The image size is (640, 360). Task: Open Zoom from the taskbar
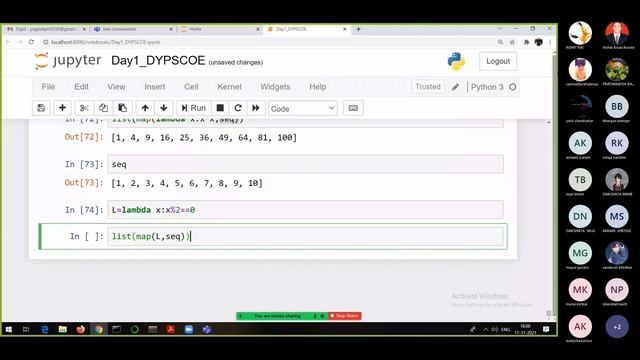pos(189,329)
